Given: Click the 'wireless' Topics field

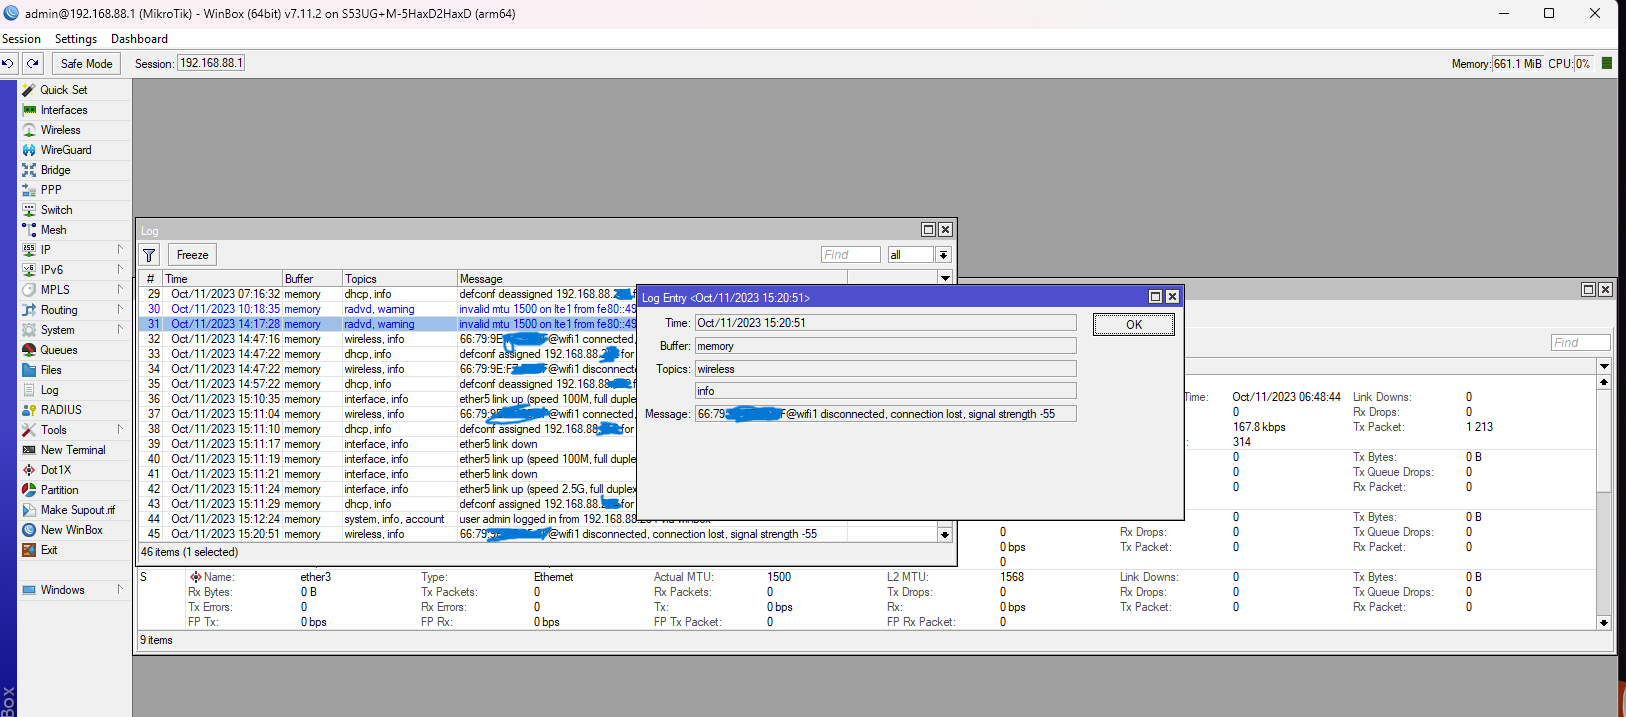Looking at the screenshot, I should 885,369.
